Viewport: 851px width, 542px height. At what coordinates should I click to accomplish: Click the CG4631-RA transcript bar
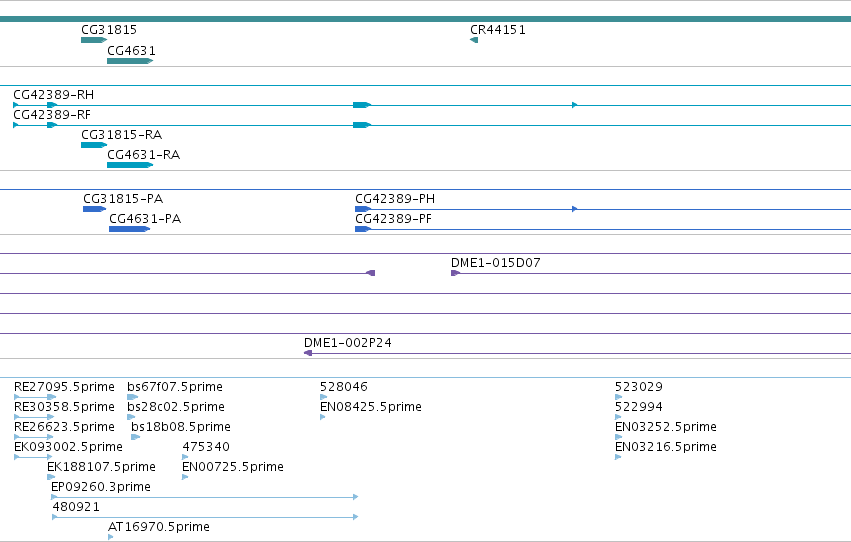click(130, 165)
